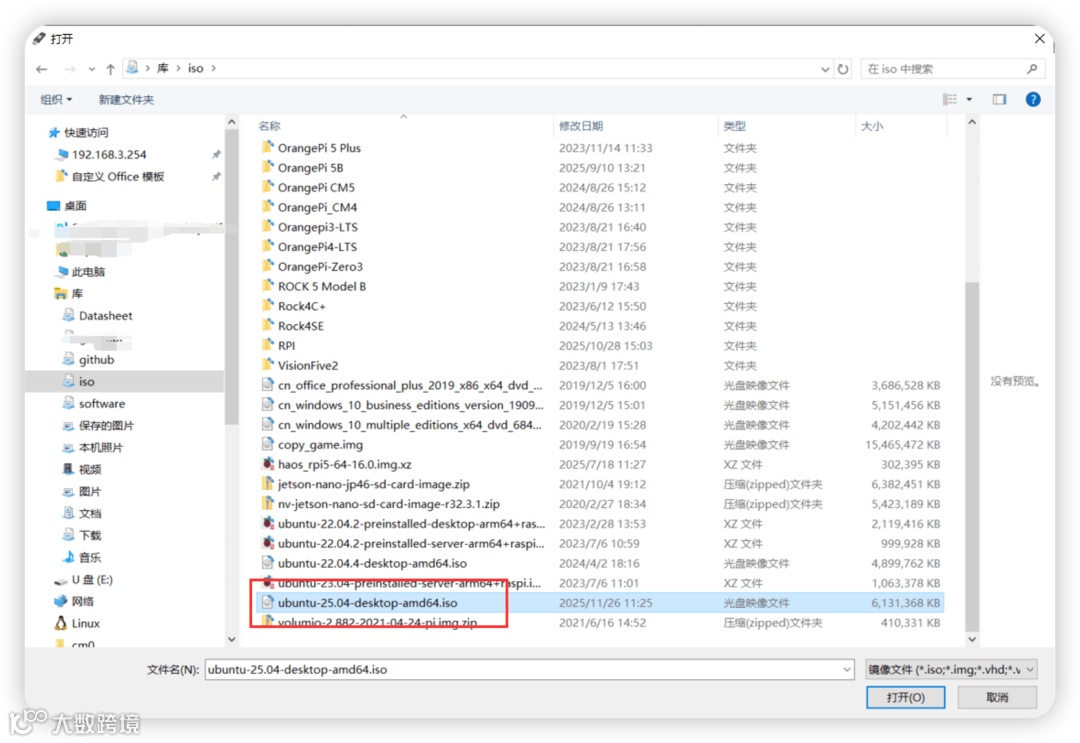Image resolution: width=1080 pixels, height=743 pixels.
Task: Select 桌面 in sidebar
Action: (x=75, y=205)
